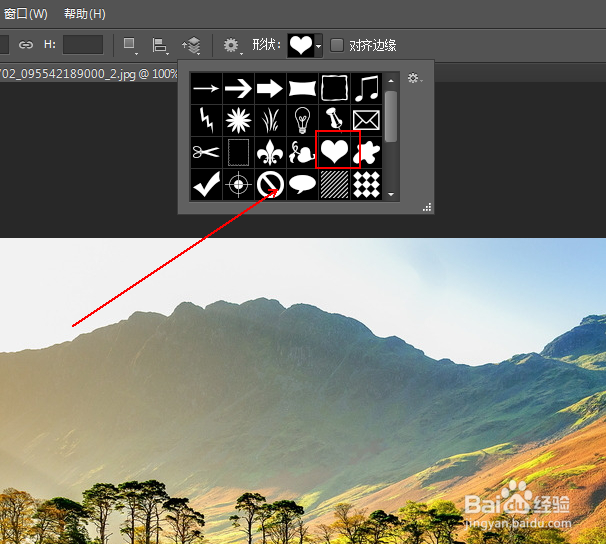
Task: Toggle the width-height link icon
Action: tap(26, 45)
